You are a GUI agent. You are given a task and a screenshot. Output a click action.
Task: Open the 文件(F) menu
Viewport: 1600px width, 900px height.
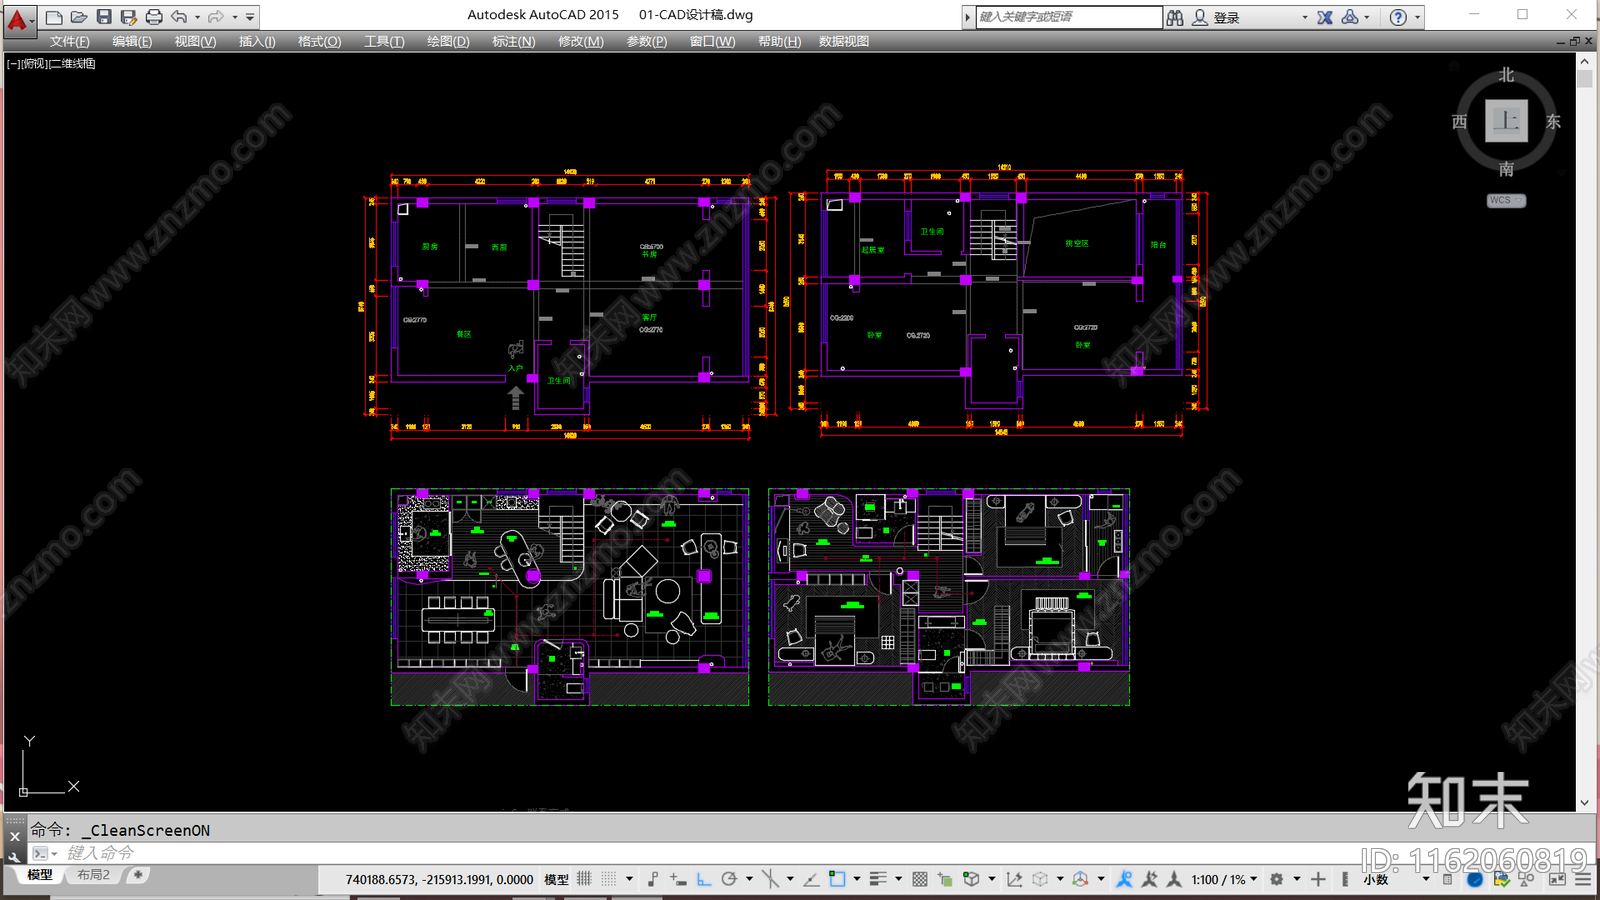[70, 42]
